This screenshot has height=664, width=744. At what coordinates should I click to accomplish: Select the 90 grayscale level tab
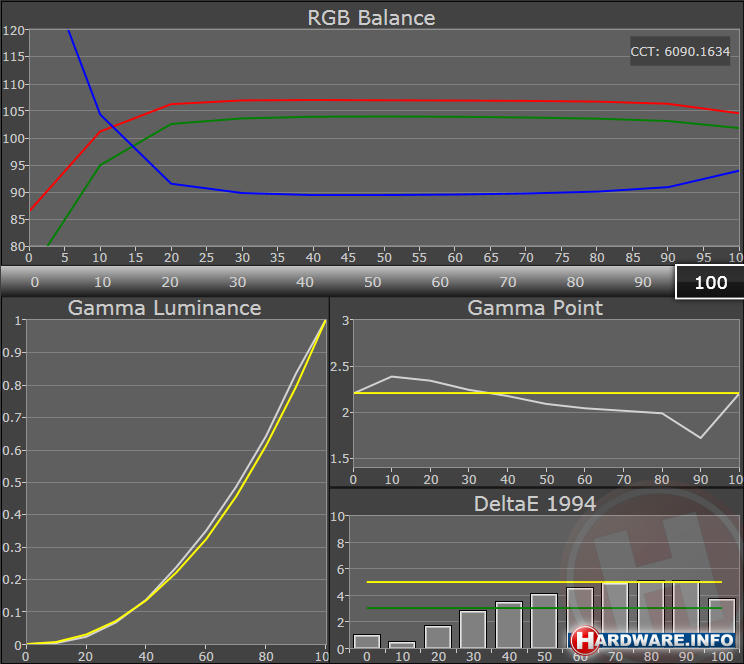(642, 282)
